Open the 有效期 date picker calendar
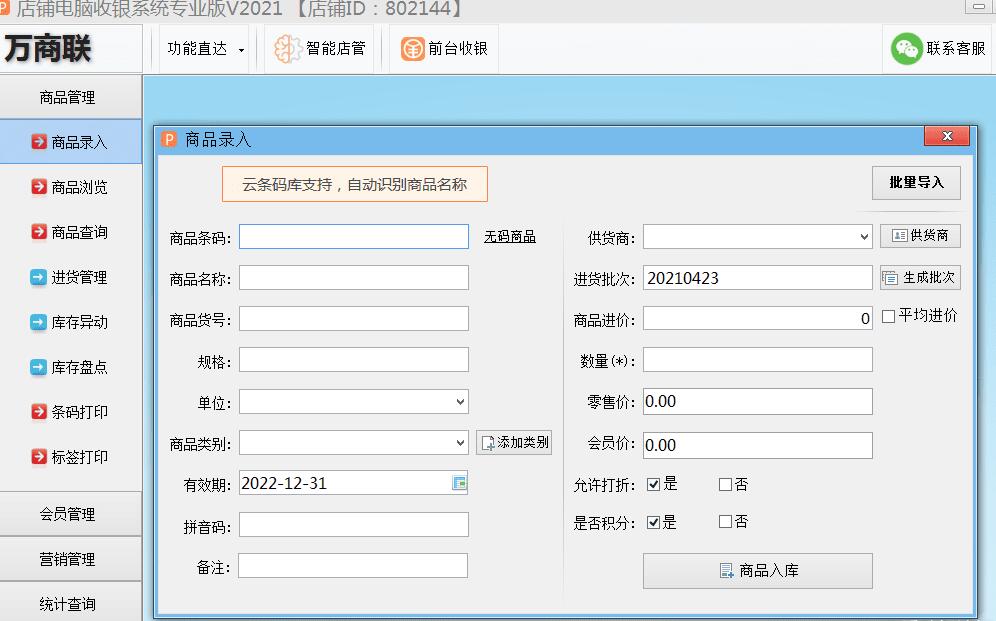Screen dimensions: 996x621 click(x=459, y=482)
